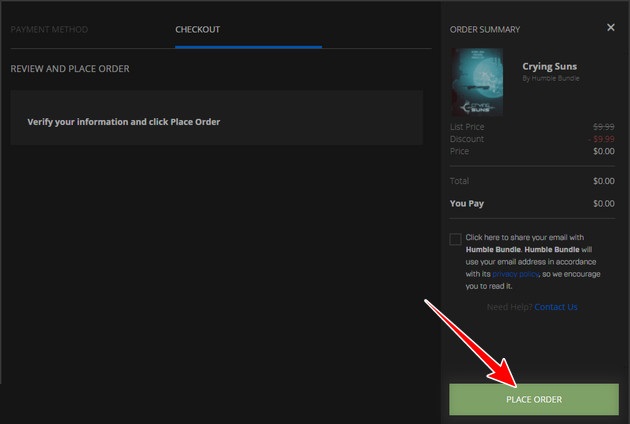Click the Crying Suns game title

click(x=549, y=66)
